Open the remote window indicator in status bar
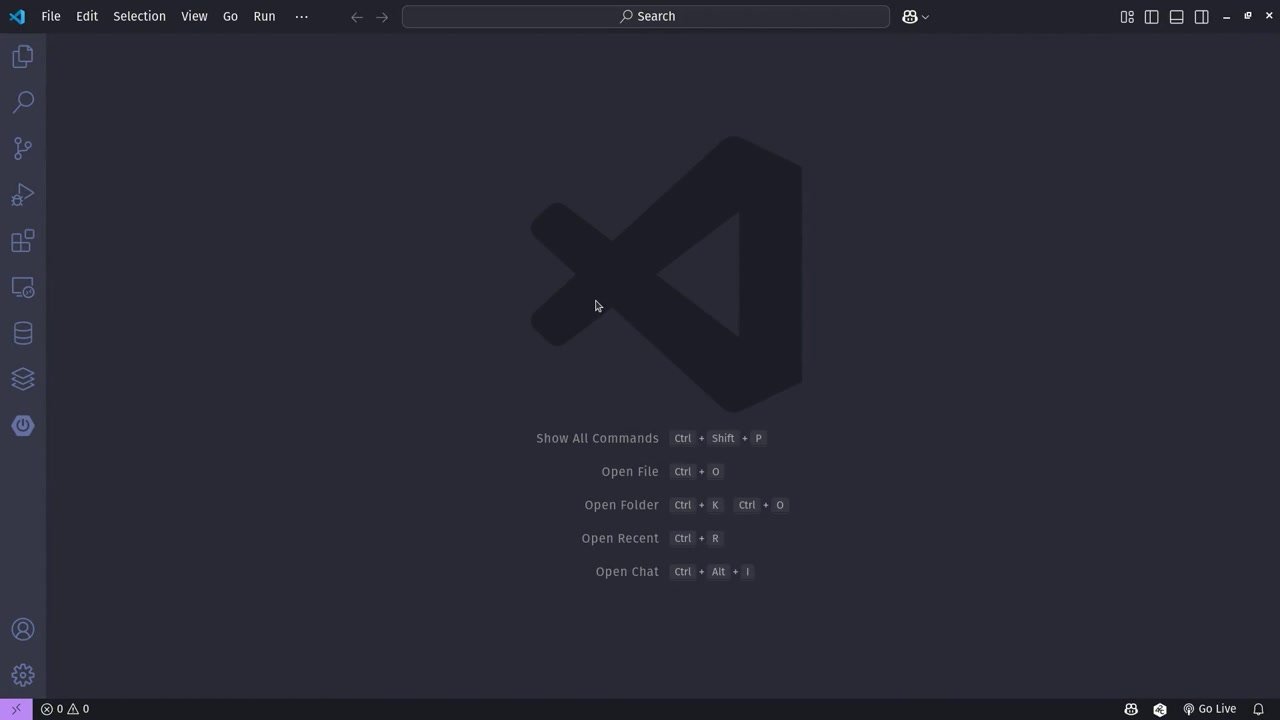The height and width of the screenshot is (720, 1280). coord(16,709)
